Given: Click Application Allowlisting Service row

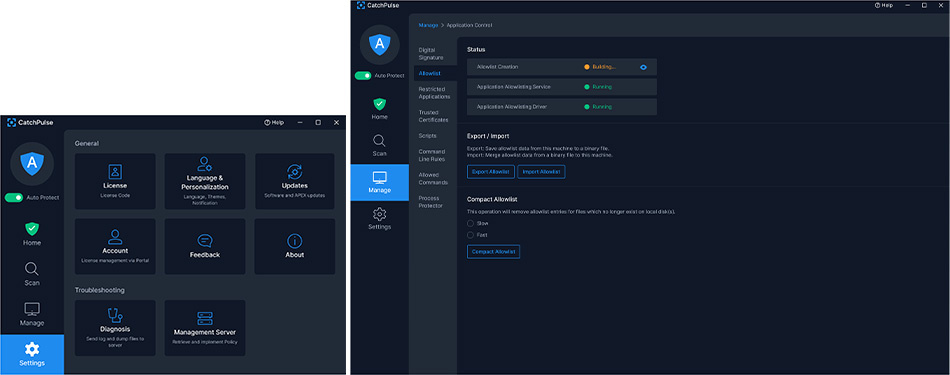Looking at the screenshot, I should tap(562, 87).
